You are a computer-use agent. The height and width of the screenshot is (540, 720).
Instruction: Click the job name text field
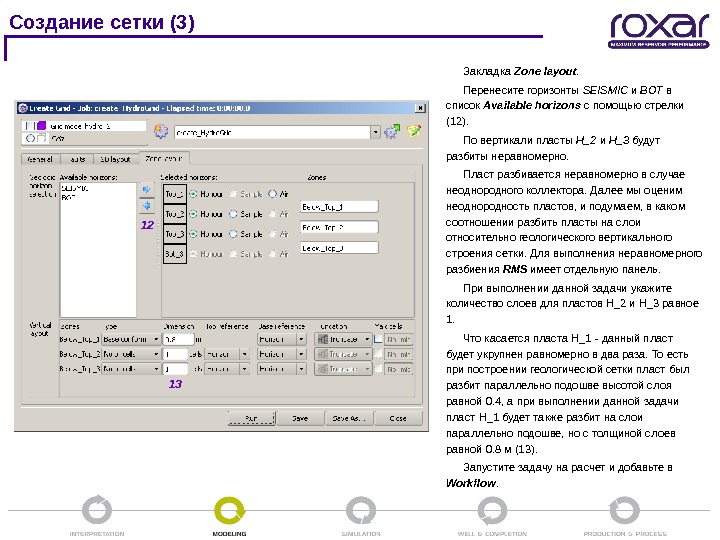coord(273,132)
